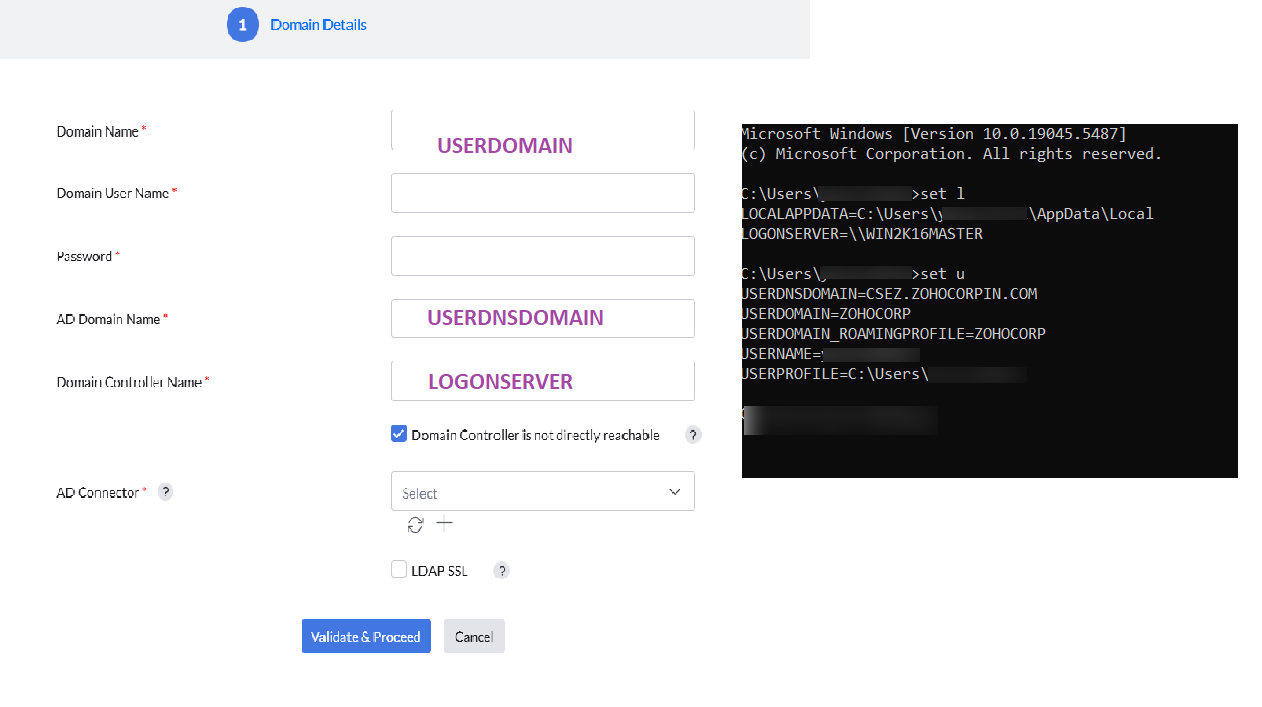Click the refresh AD connectors icon
This screenshot has height=707, width=1262.
click(x=415, y=524)
